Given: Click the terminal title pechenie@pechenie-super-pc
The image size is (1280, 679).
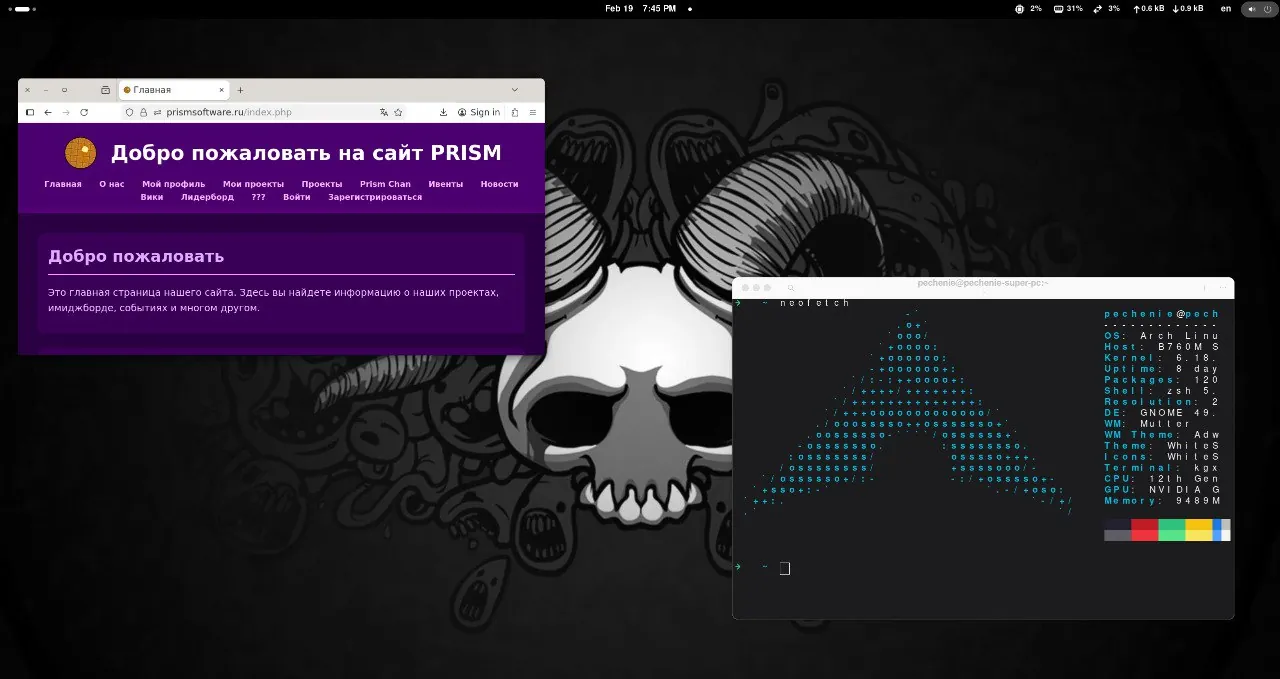Looking at the screenshot, I should click(983, 283).
